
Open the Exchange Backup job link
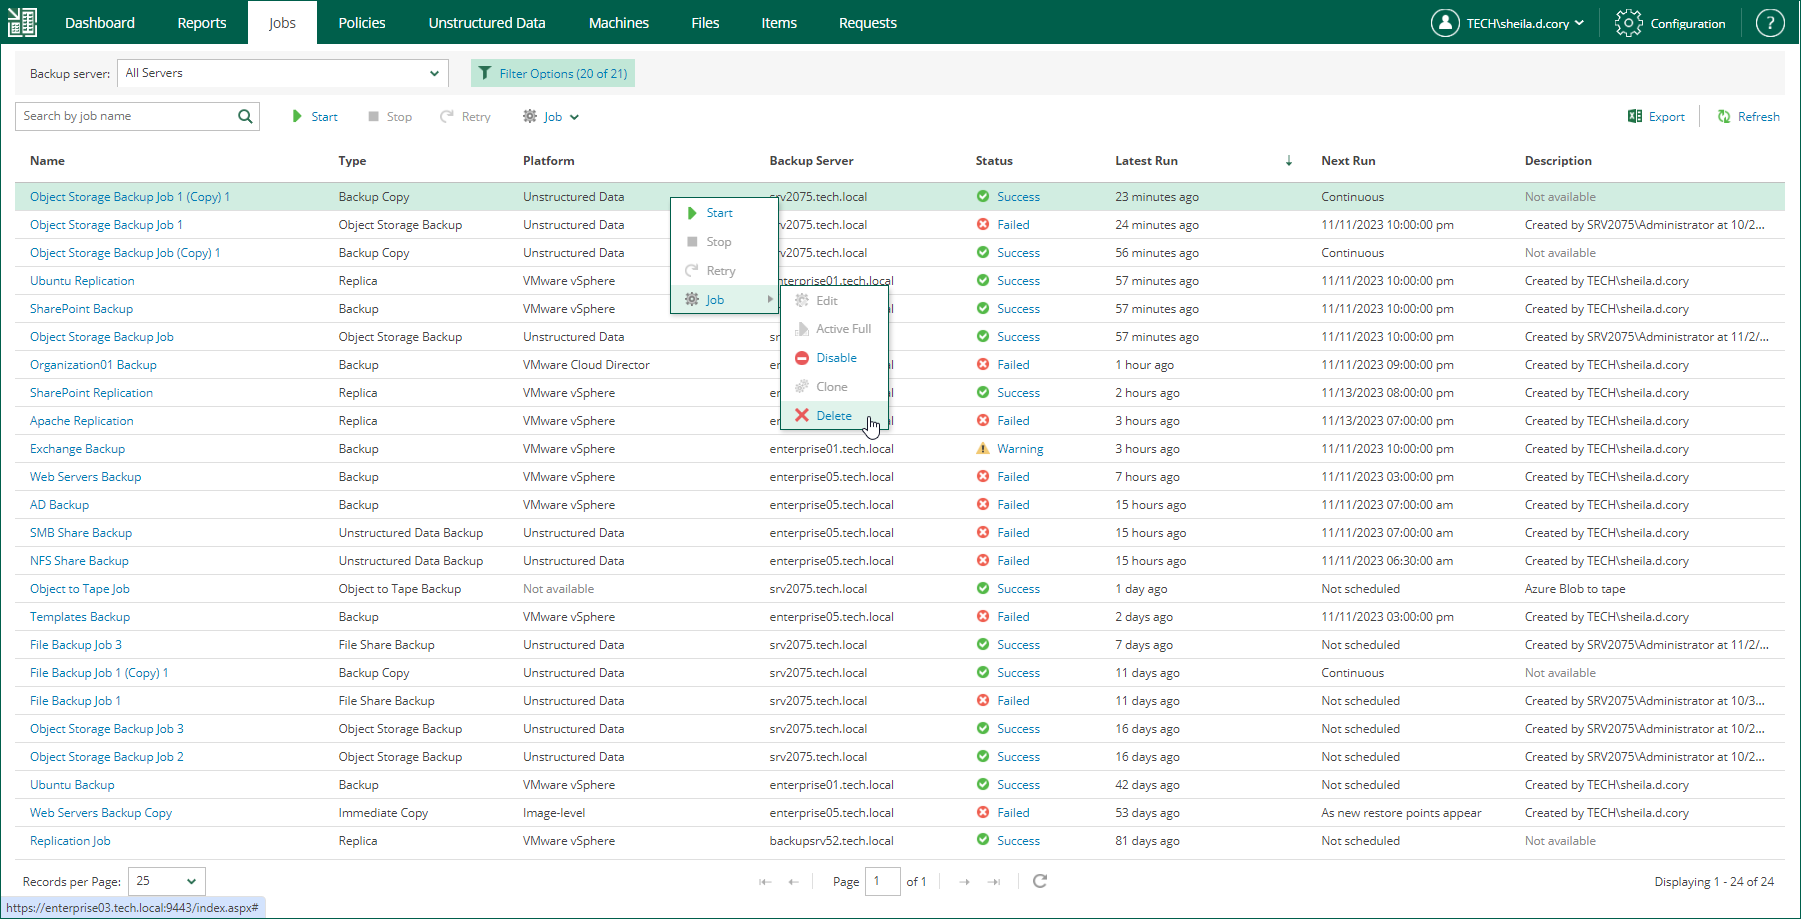click(77, 449)
